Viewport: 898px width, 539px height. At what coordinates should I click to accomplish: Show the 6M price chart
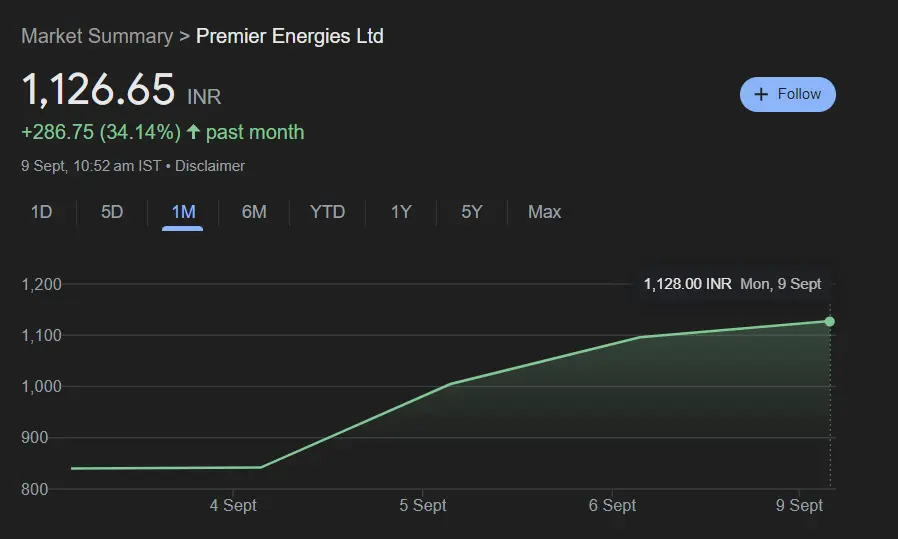click(x=254, y=212)
